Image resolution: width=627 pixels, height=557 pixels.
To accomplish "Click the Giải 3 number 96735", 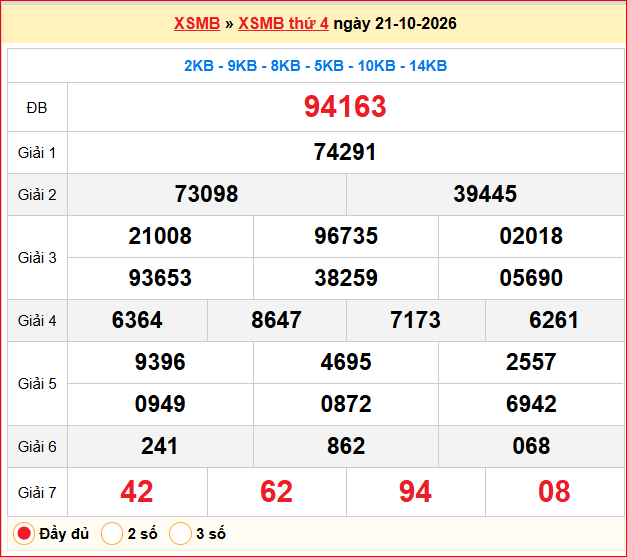I will click(346, 236).
